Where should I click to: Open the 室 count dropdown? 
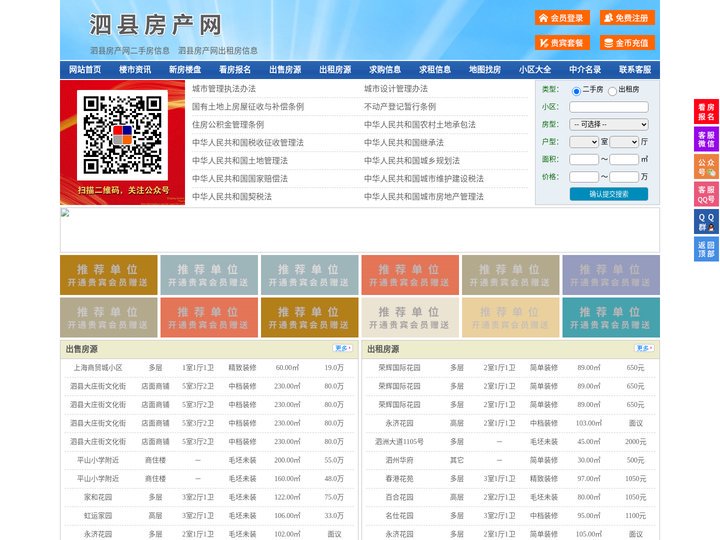click(584, 142)
